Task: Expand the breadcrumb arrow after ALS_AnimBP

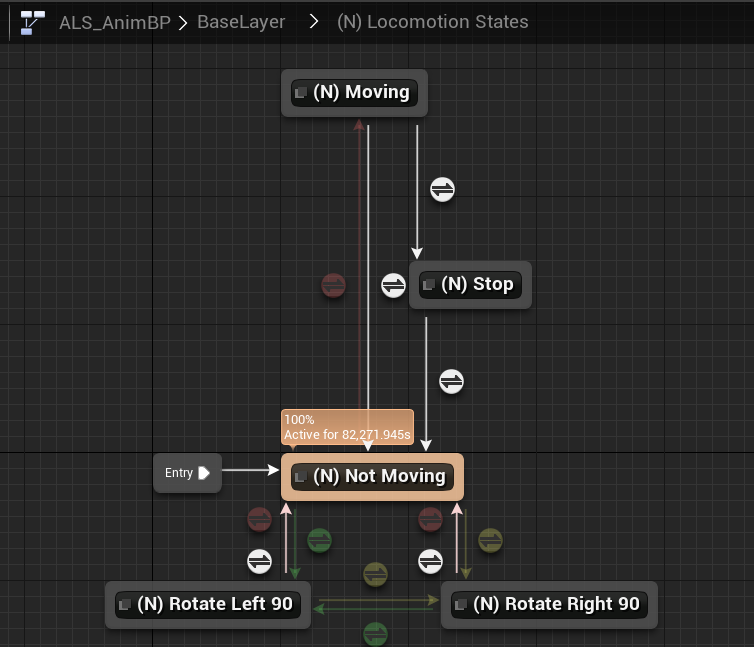Action: (183, 21)
